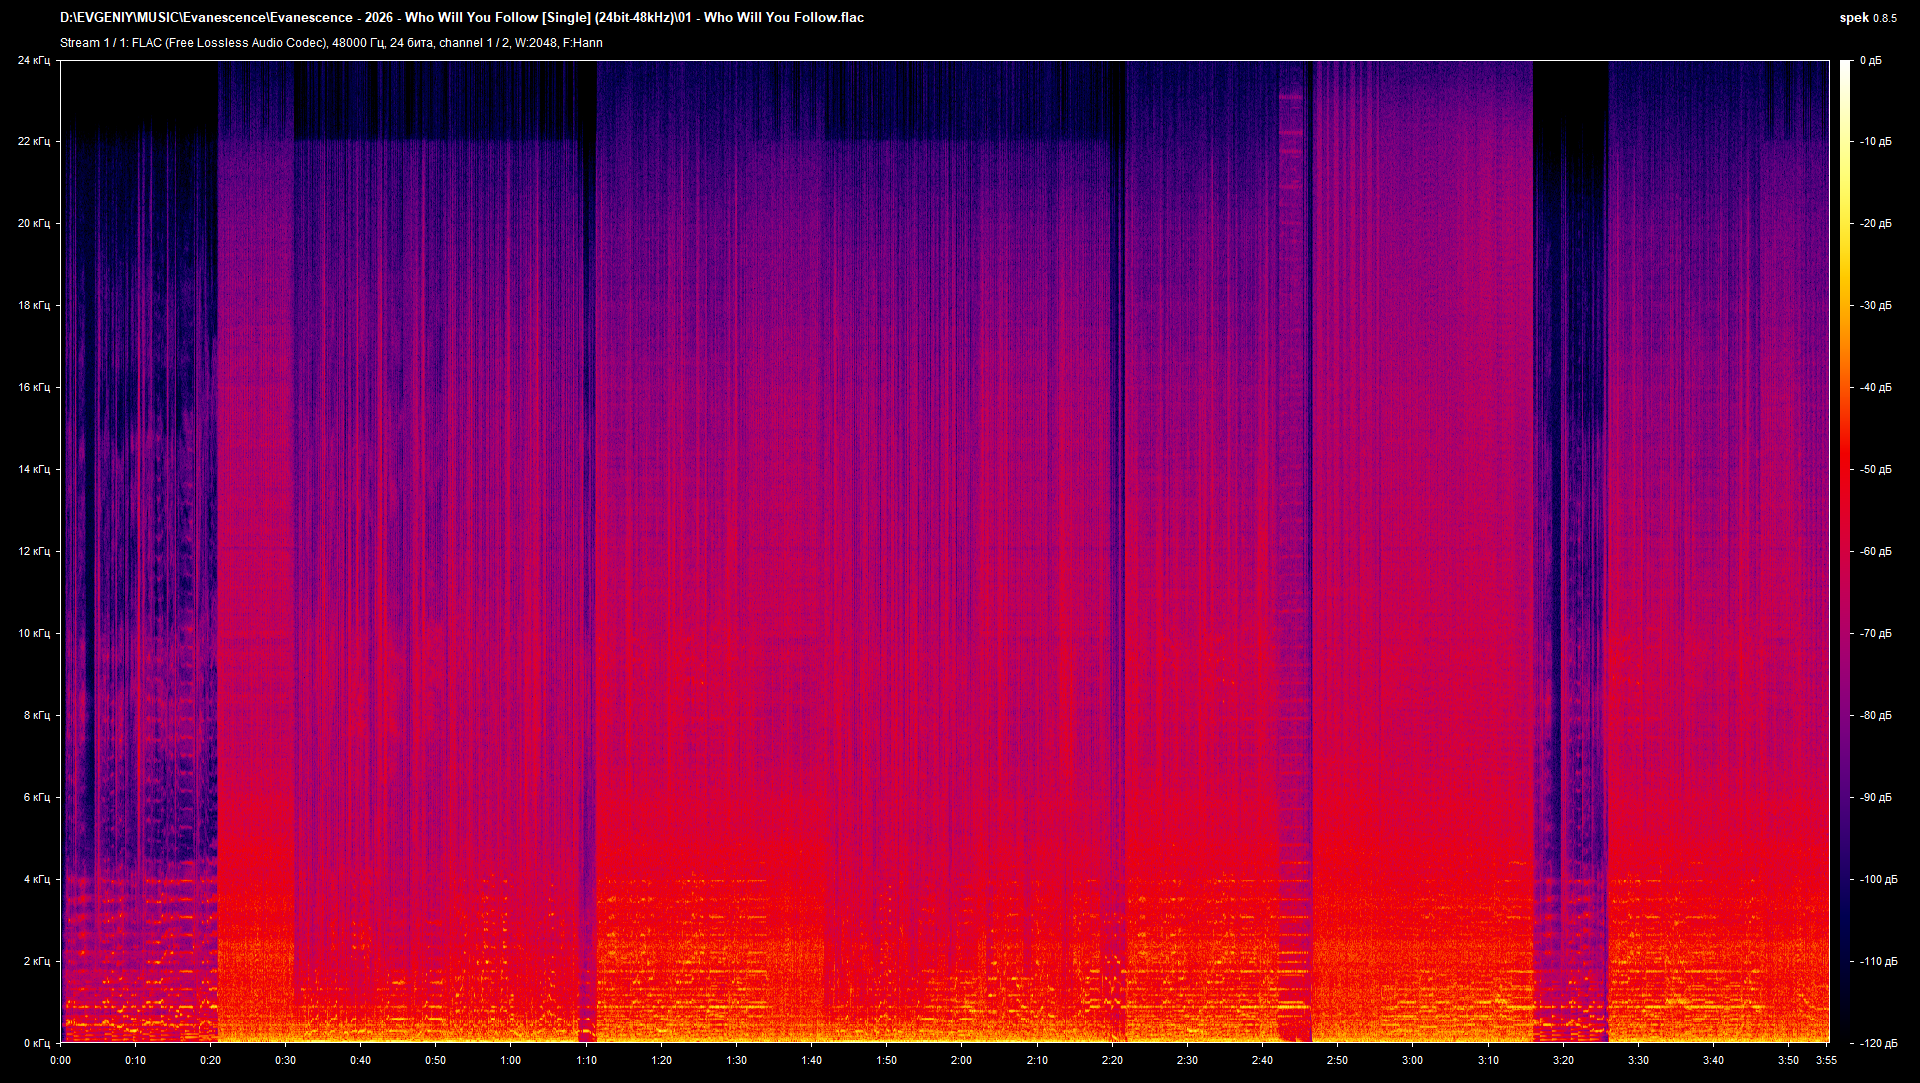The image size is (1920, 1083).
Task: Click the stream info line with W:2048
Action: (331, 43)
